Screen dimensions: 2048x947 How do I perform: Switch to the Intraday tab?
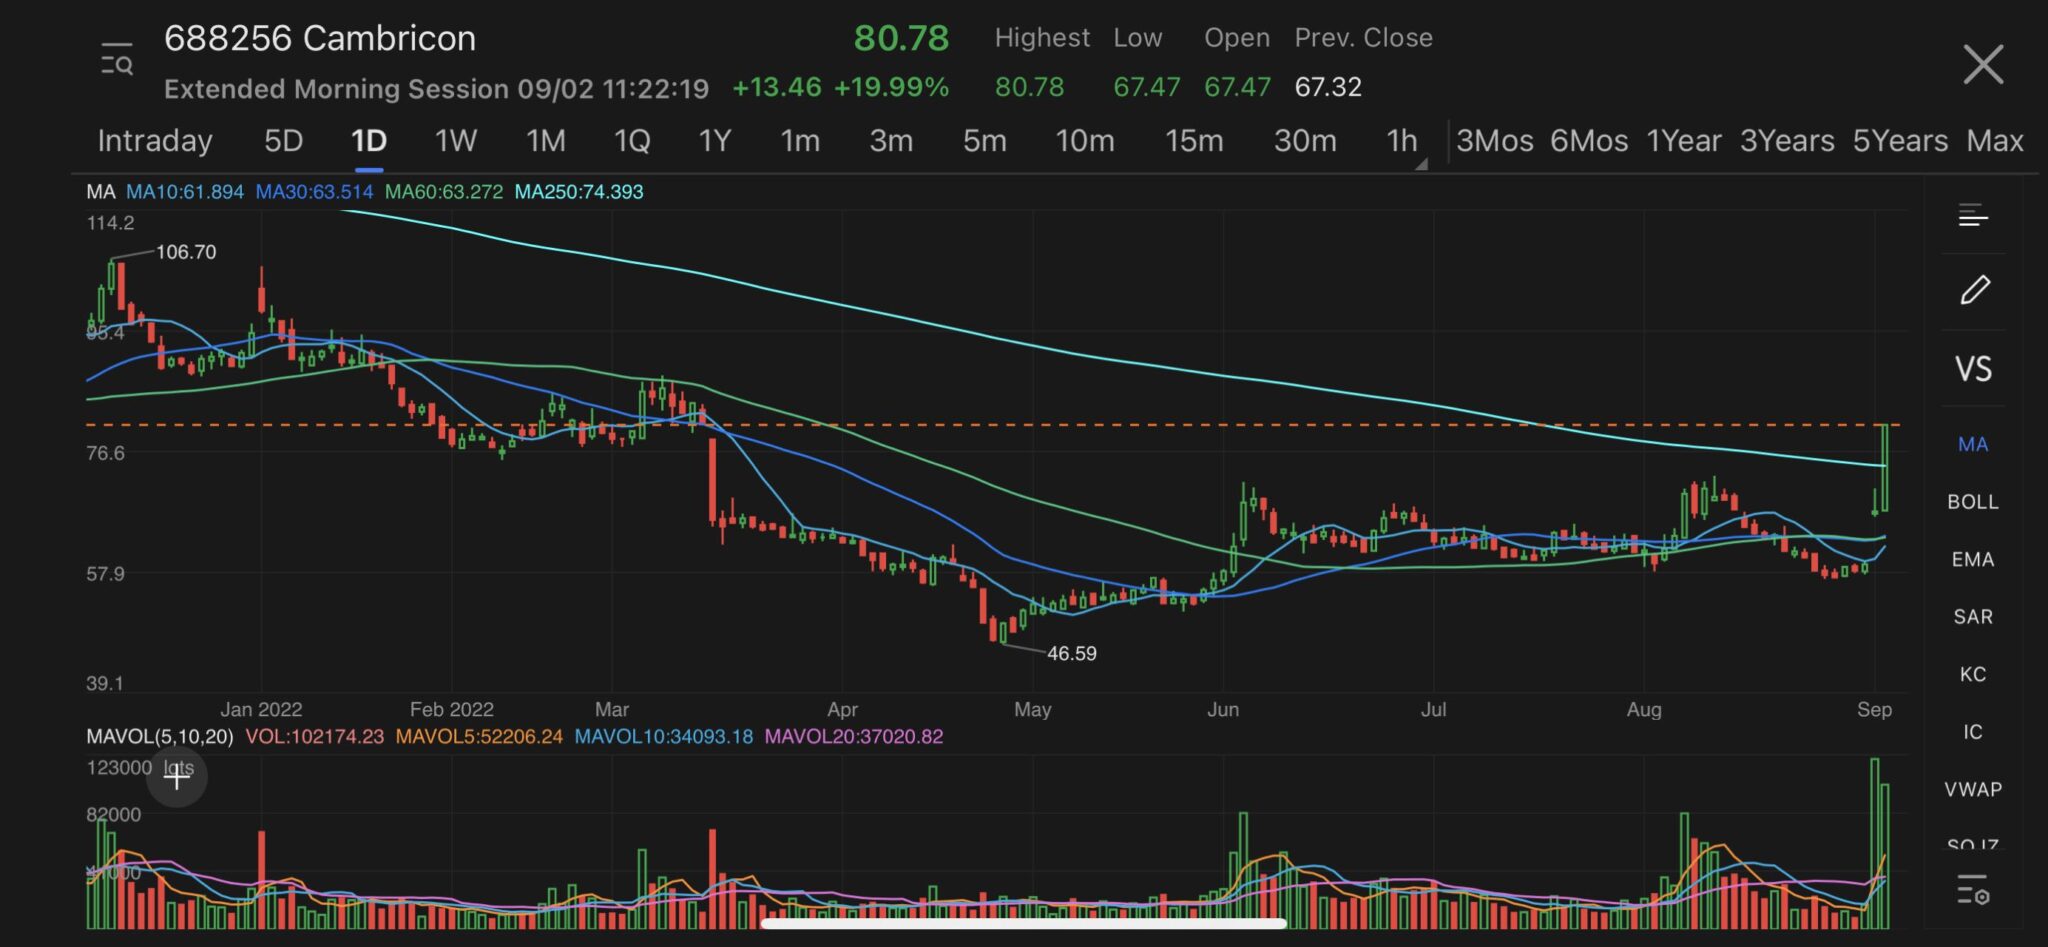tap(155, 141)
